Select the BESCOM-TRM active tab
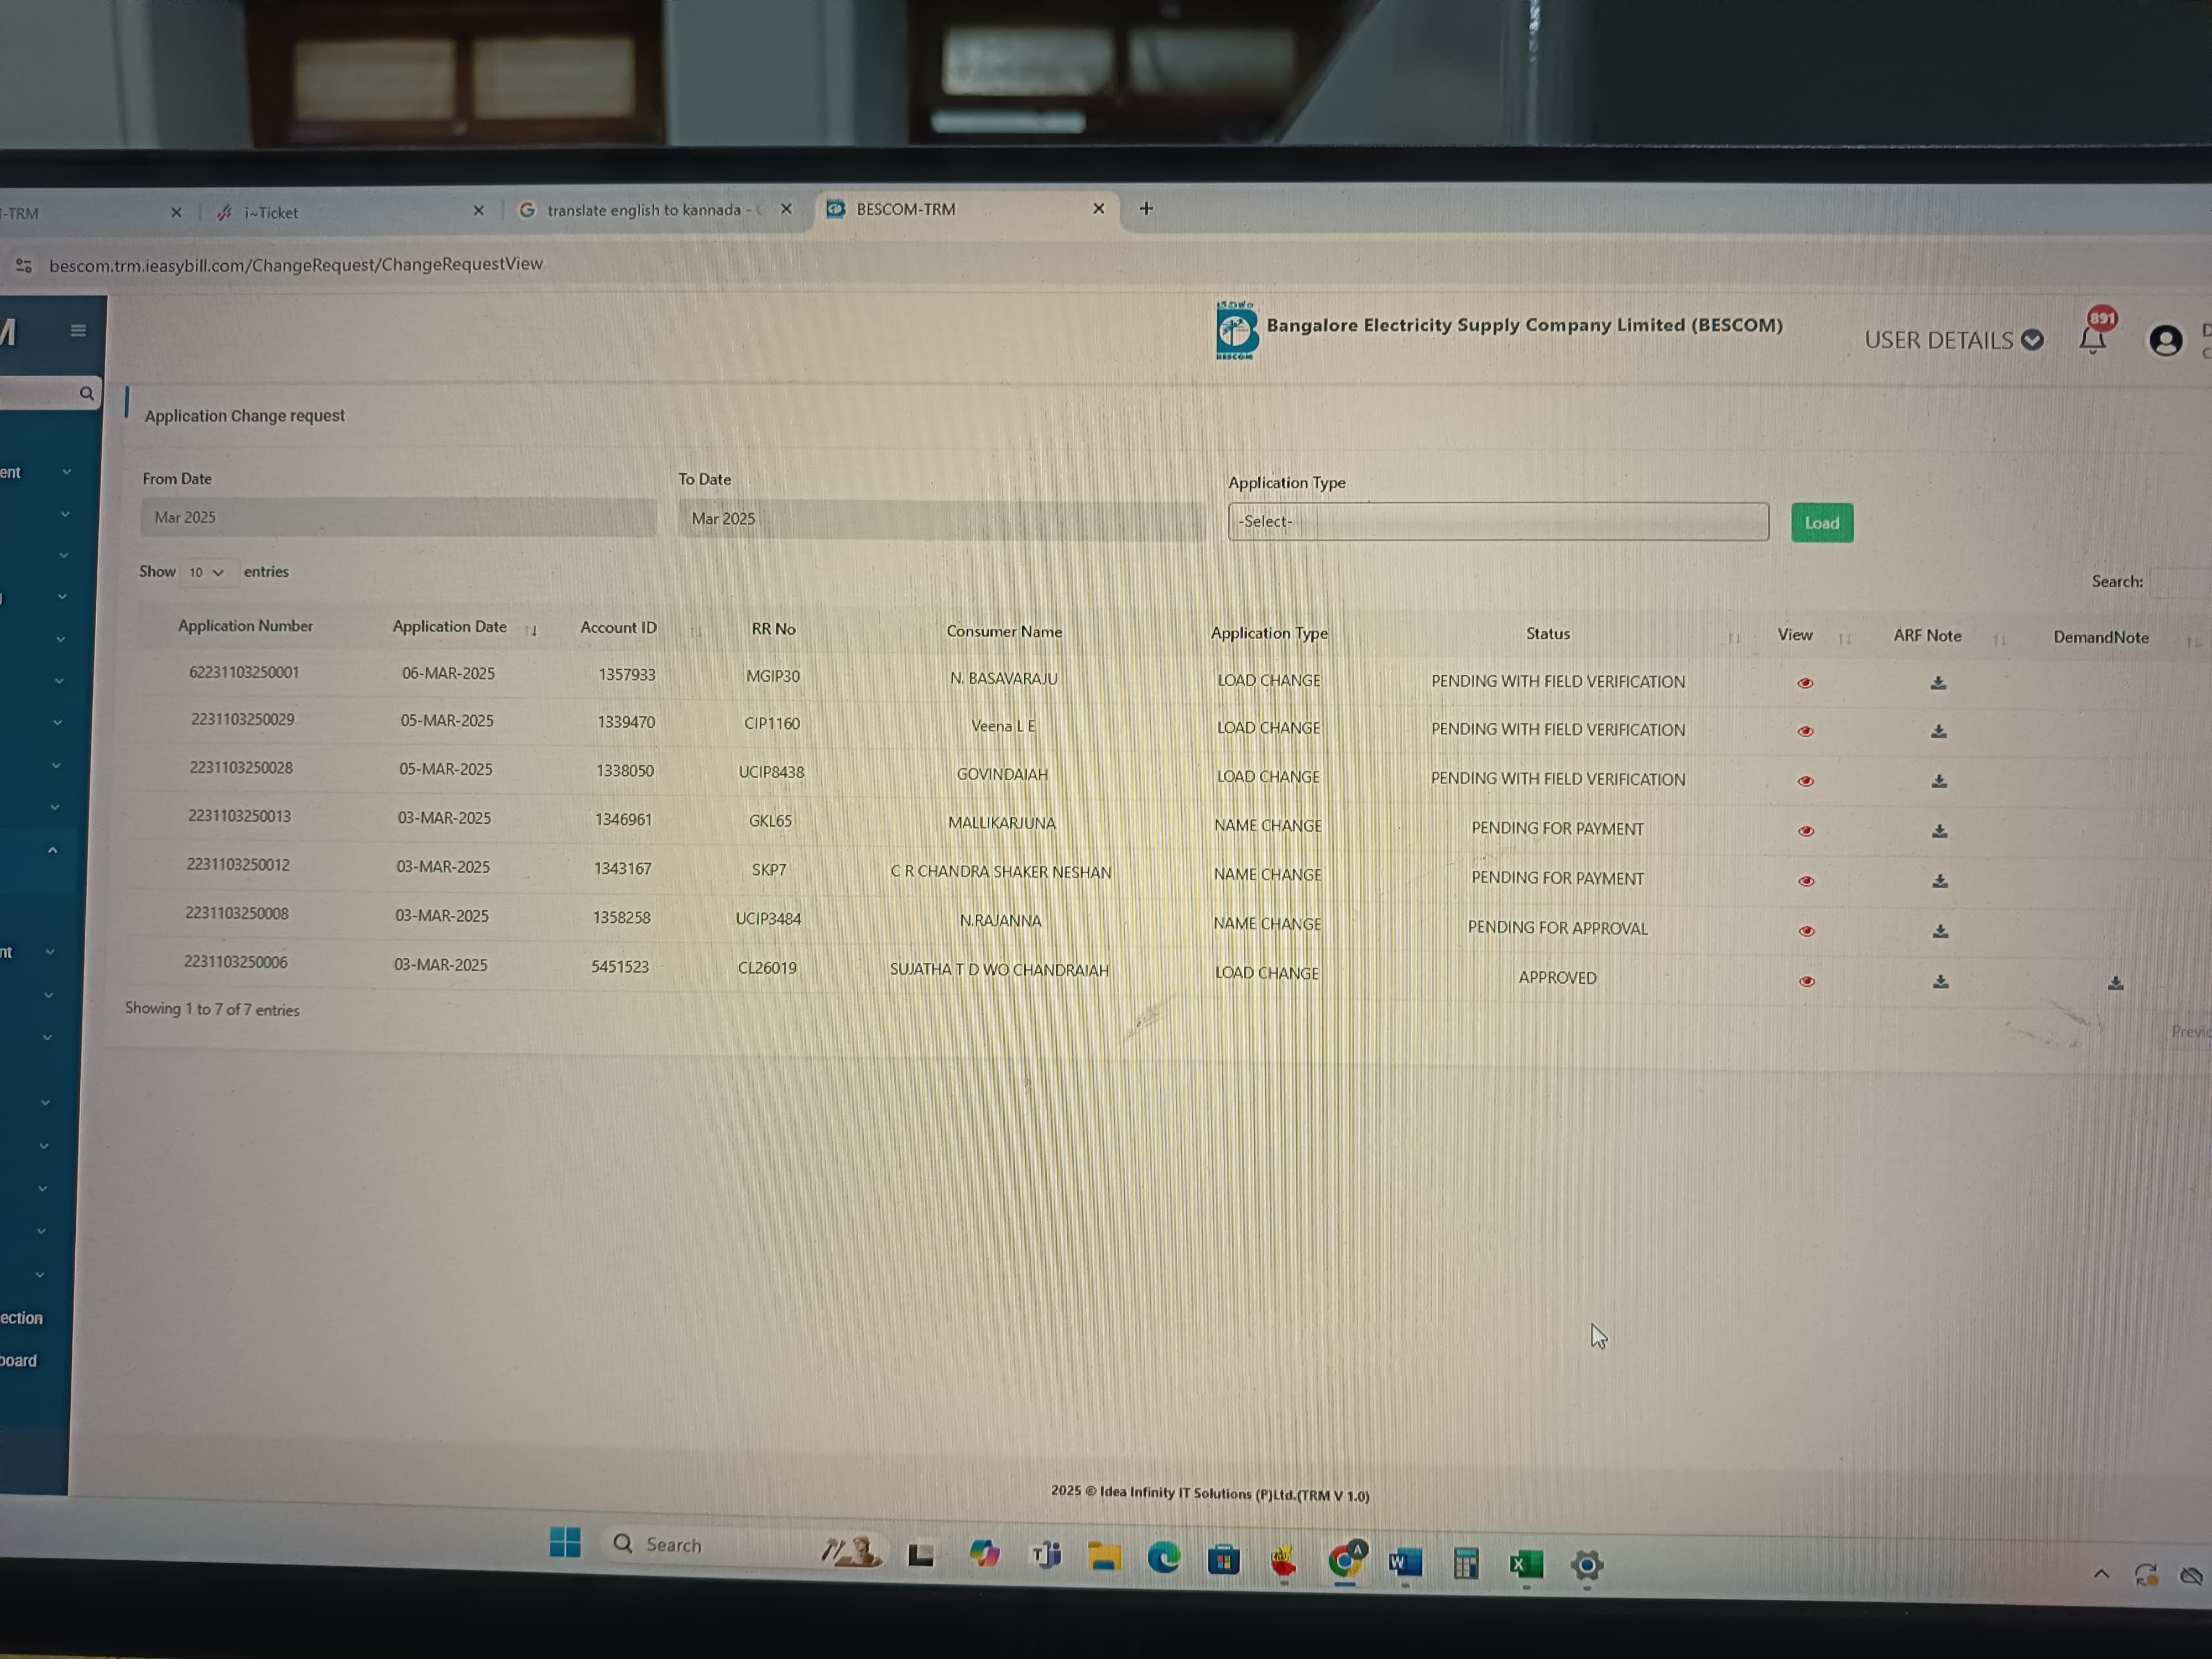 coord(965,209)
